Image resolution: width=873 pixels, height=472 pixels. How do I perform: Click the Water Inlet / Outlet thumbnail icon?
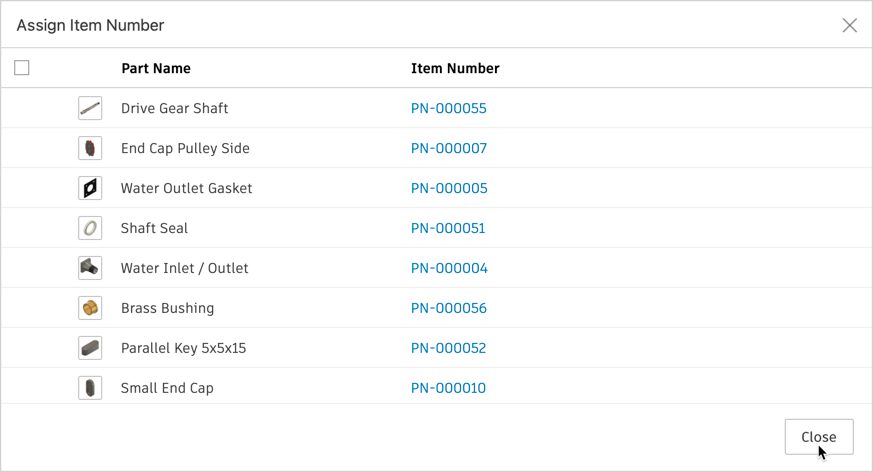pos(90,268)
